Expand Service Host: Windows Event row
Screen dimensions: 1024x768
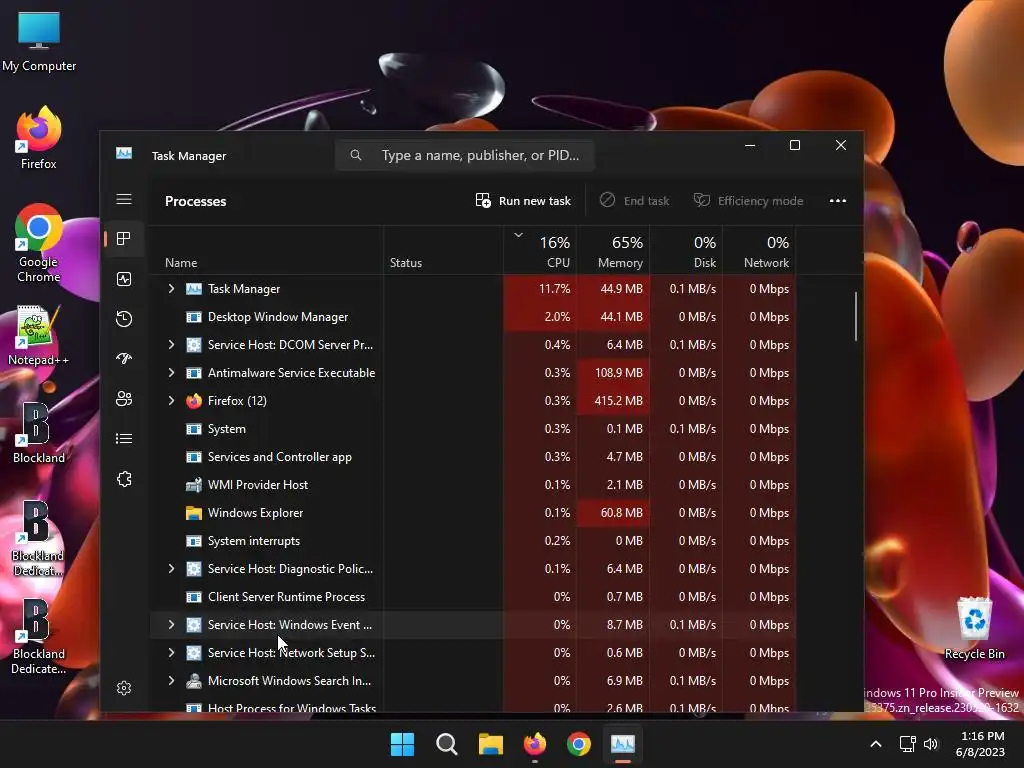[x=171, y=624]
